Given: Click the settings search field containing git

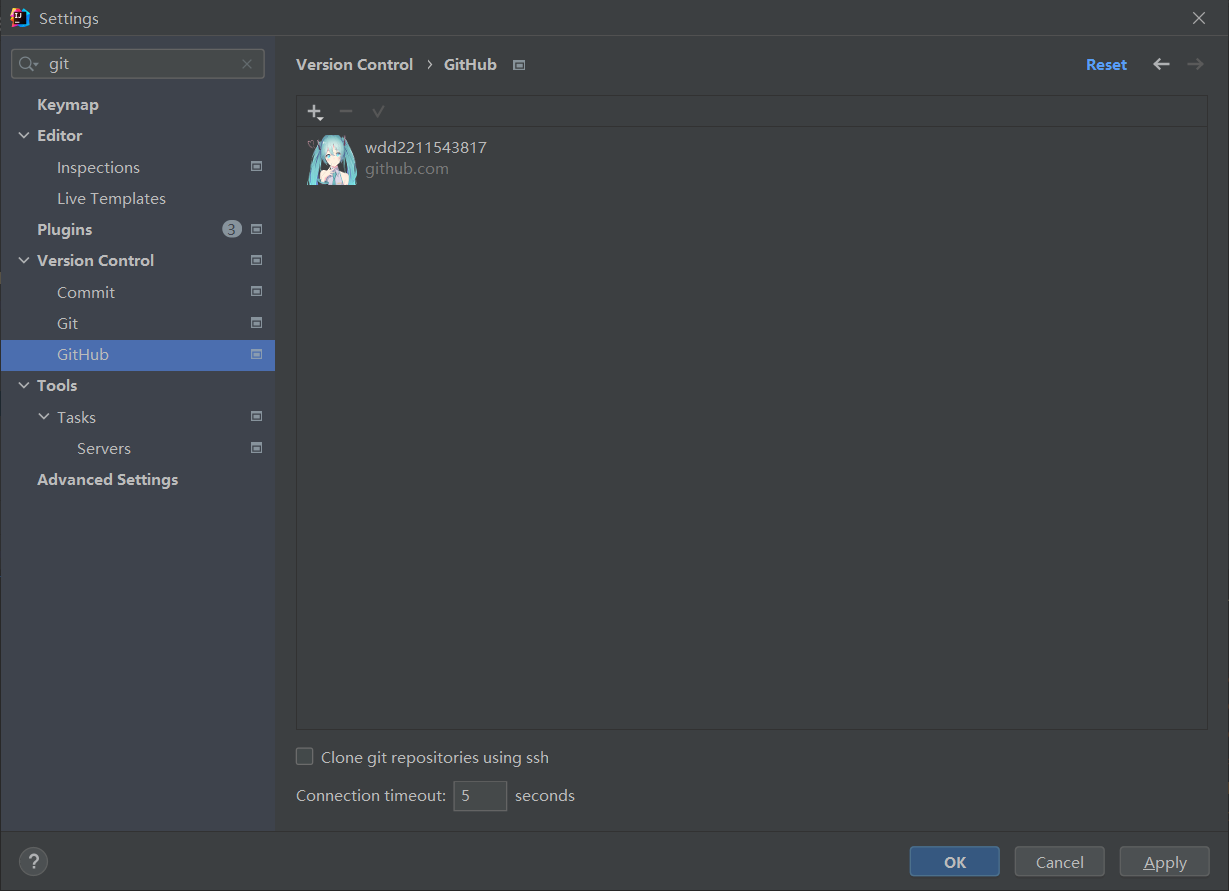Looking at the screenshot, I should [x=138, y=64].
